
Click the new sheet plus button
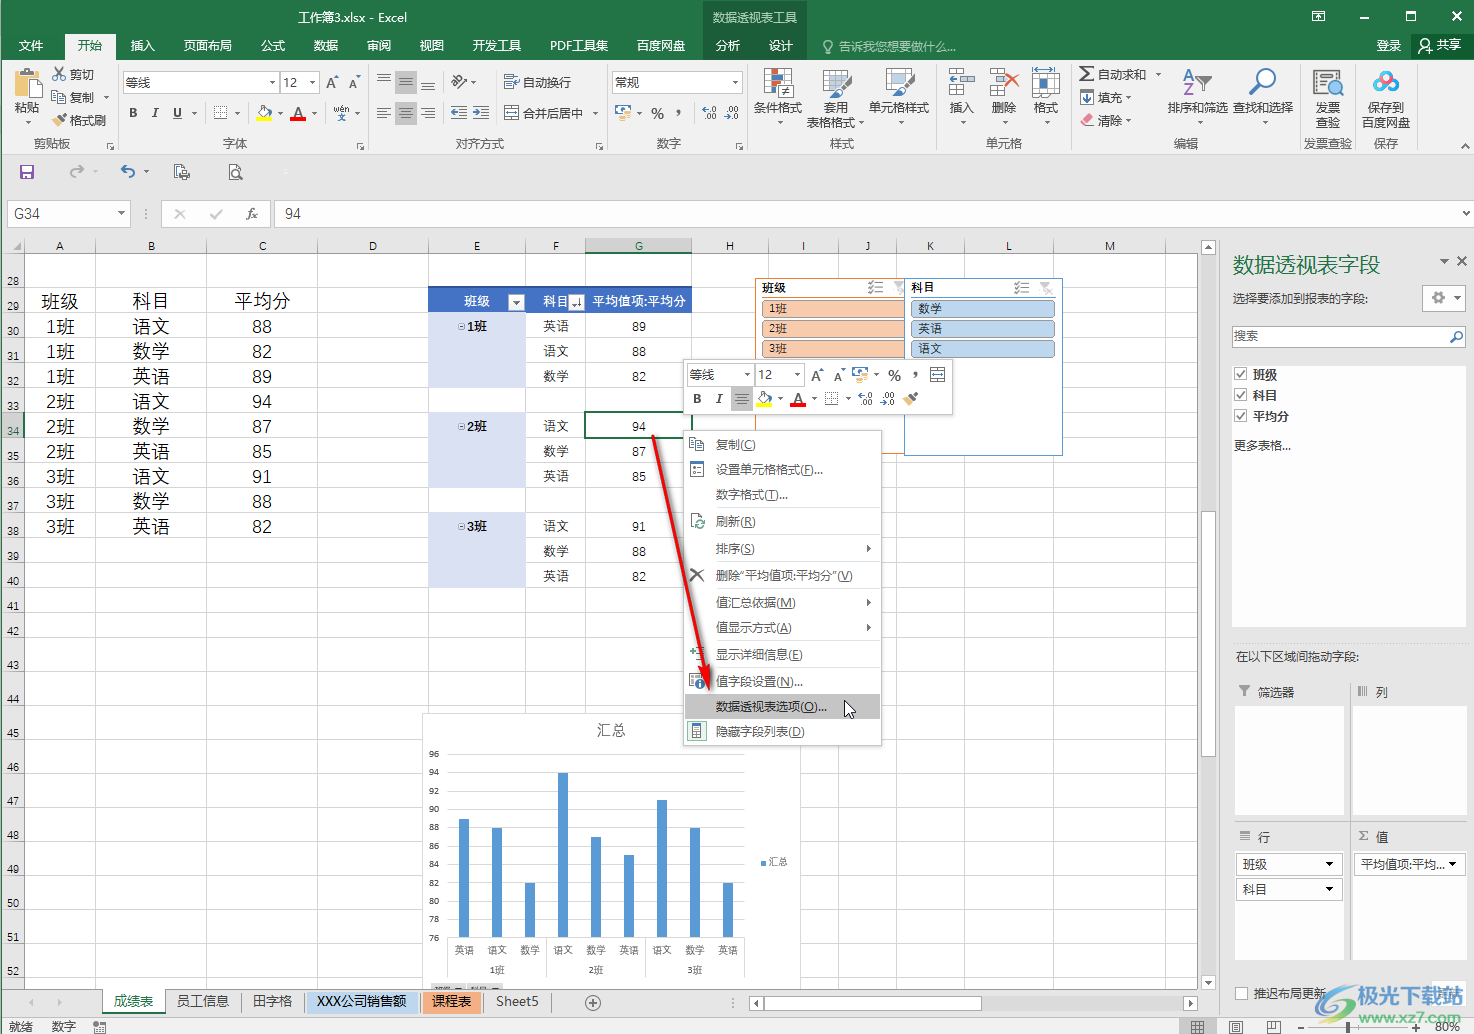coord(593,1002)
